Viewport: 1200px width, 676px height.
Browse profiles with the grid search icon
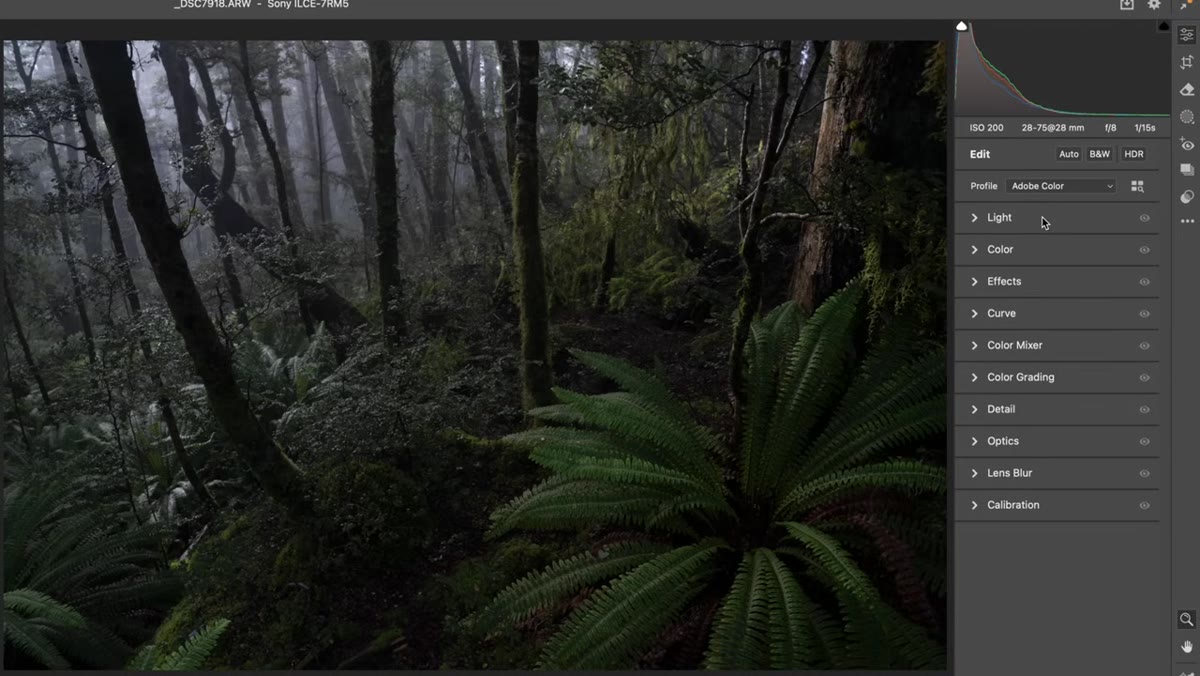pos(1137,186)
